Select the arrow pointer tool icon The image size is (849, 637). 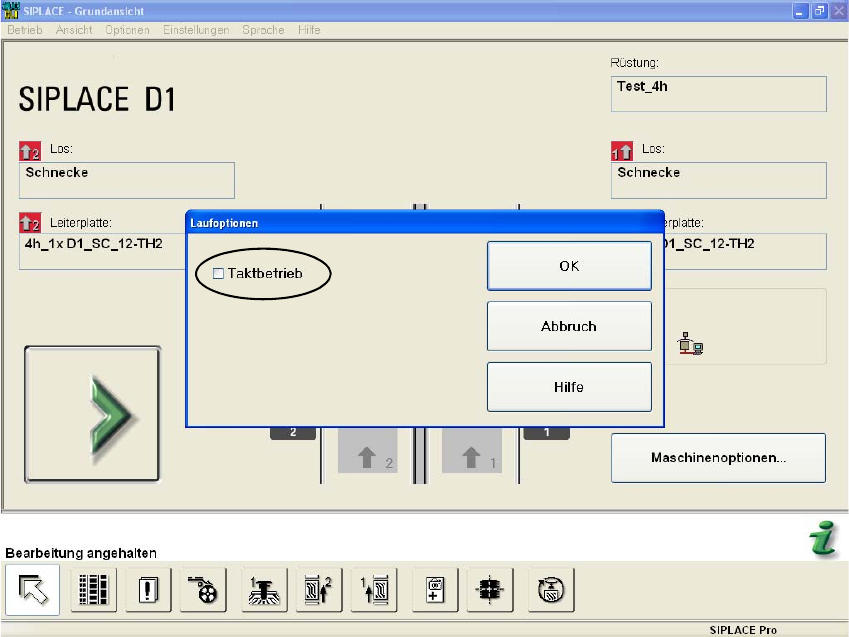tap(32, 589)
